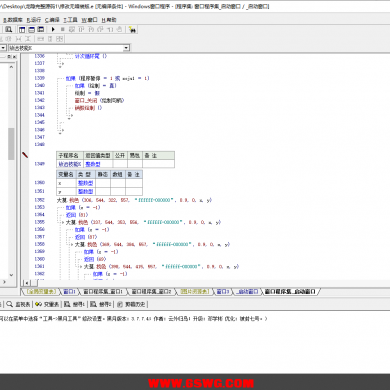The height and width of the screenshot is (390, 390).
Task: Click the 整数型 type of variable y
Action: (86, 191)
